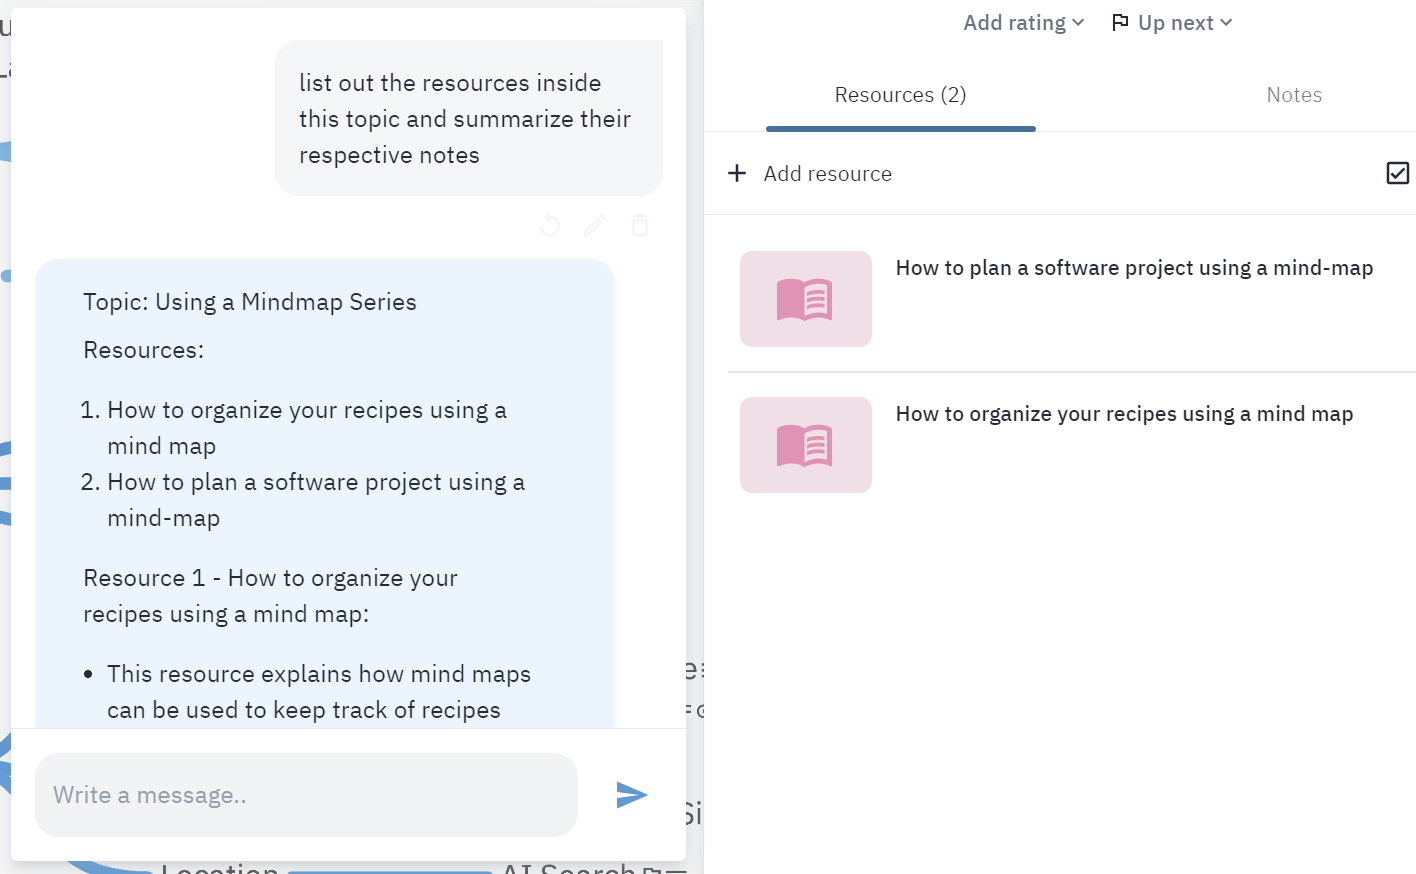Click the user message bubble 'list out the resources'
The width and height of the screenshot is (1416, 874).
tap(469, 118)
